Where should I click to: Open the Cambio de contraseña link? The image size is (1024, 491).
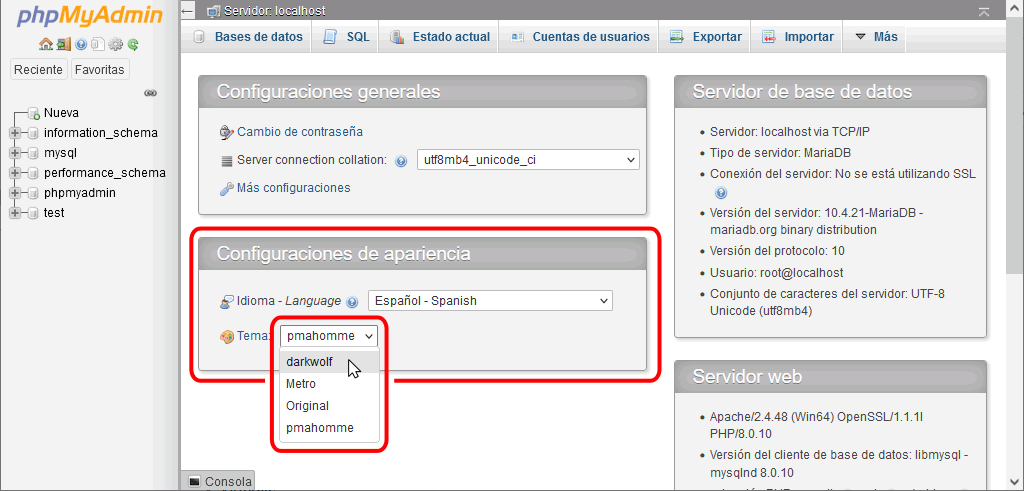tap(300, 132)
